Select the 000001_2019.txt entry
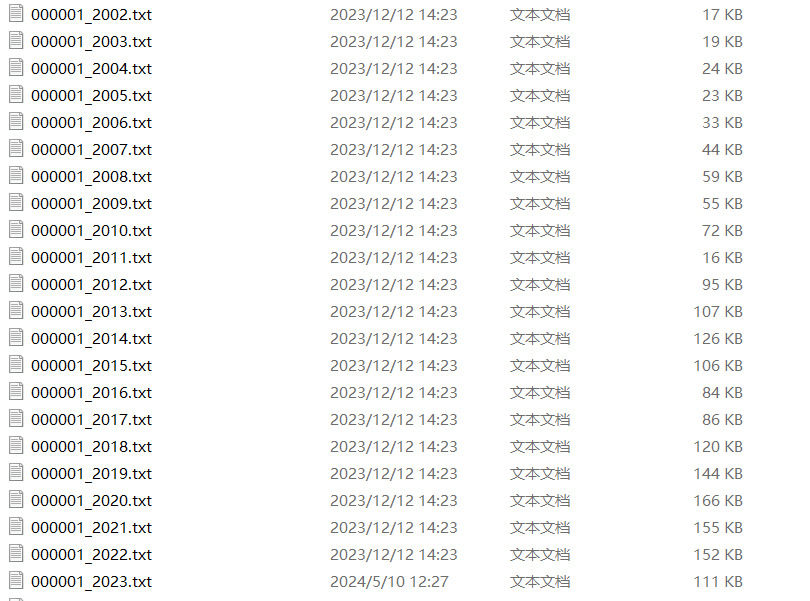Viewport: 810px width, 601px height. (91, 474)
